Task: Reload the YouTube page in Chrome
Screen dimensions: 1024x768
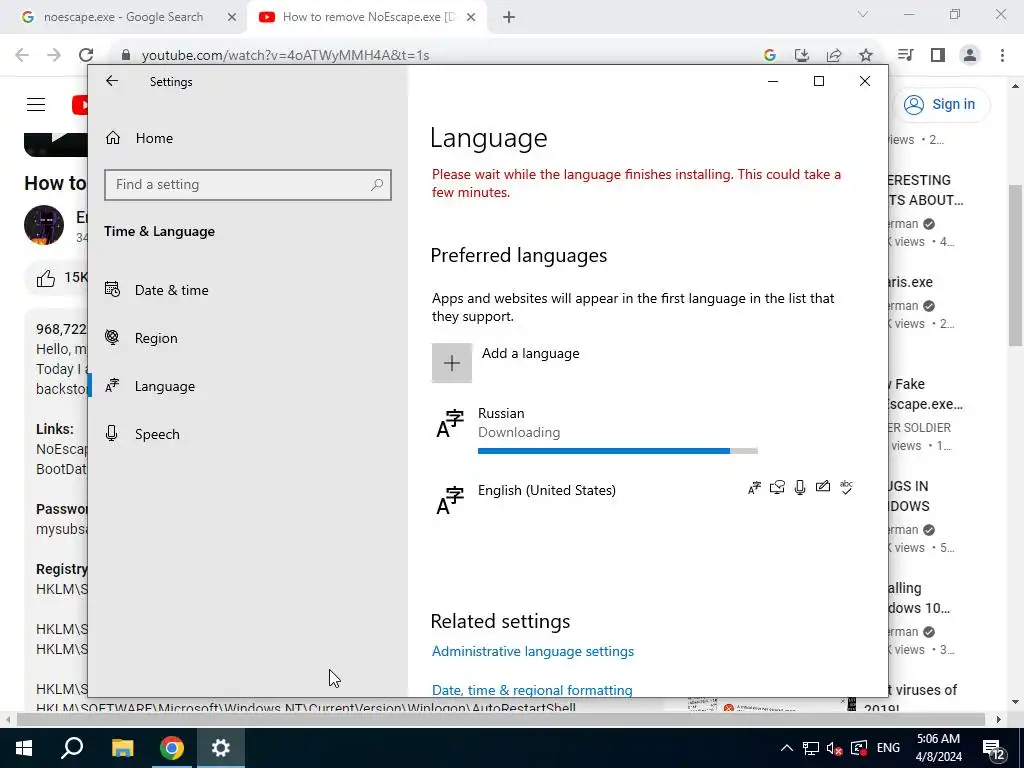Action: (86, 55)
